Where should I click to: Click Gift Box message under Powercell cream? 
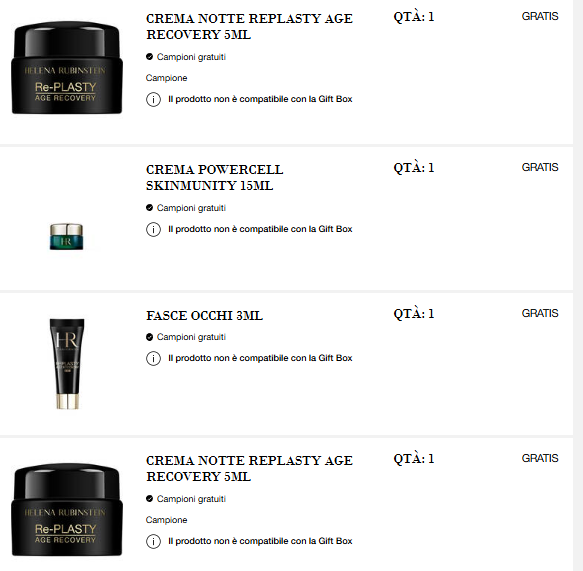point(260,229)
